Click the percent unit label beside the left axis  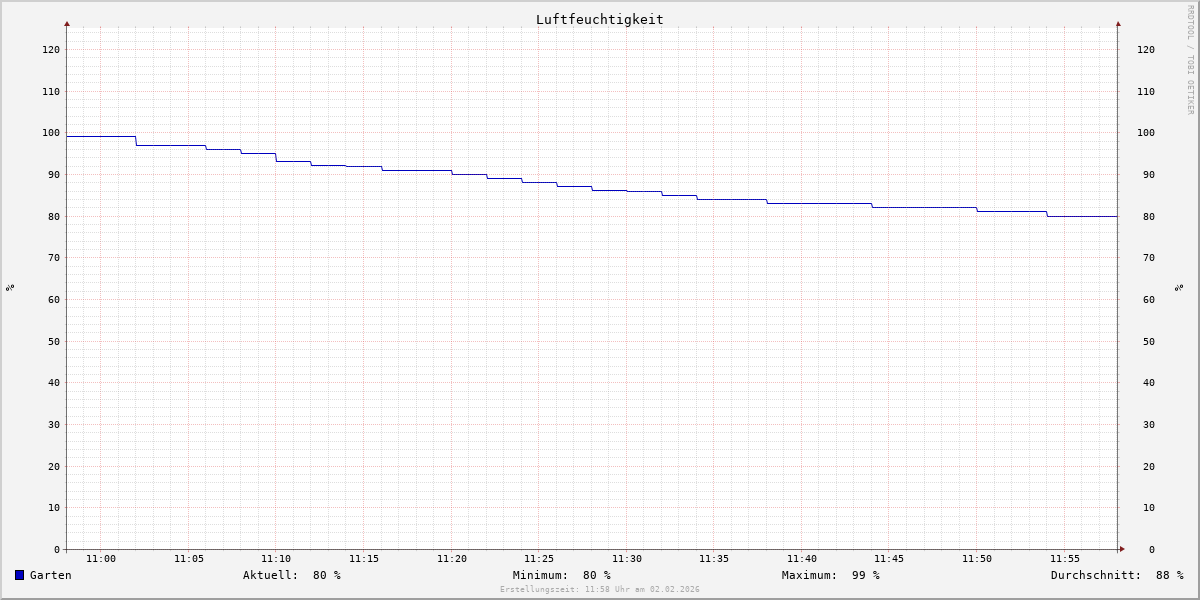coord(10,287)
